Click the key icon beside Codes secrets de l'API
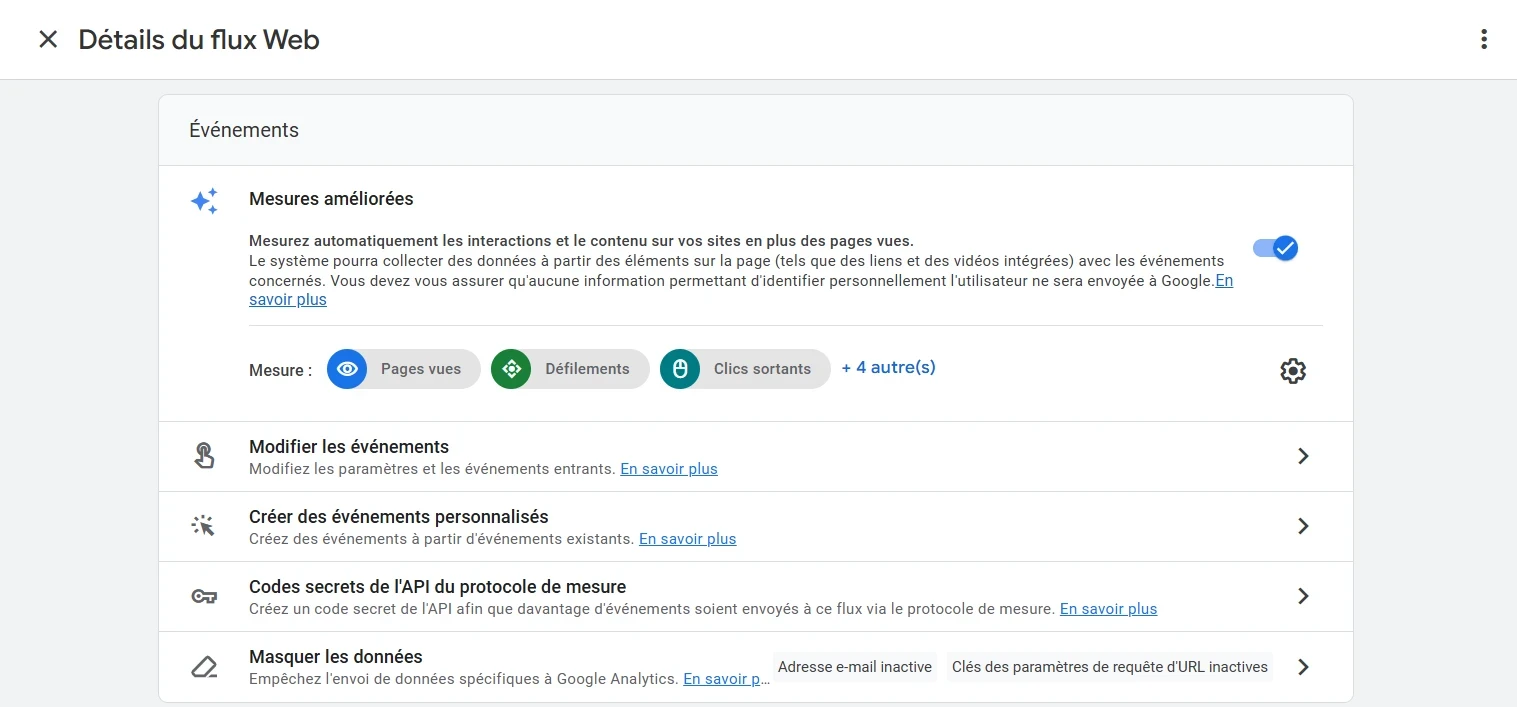This screenshot has width=1517, height=707. pyautogui.click(x=204, y=595)
